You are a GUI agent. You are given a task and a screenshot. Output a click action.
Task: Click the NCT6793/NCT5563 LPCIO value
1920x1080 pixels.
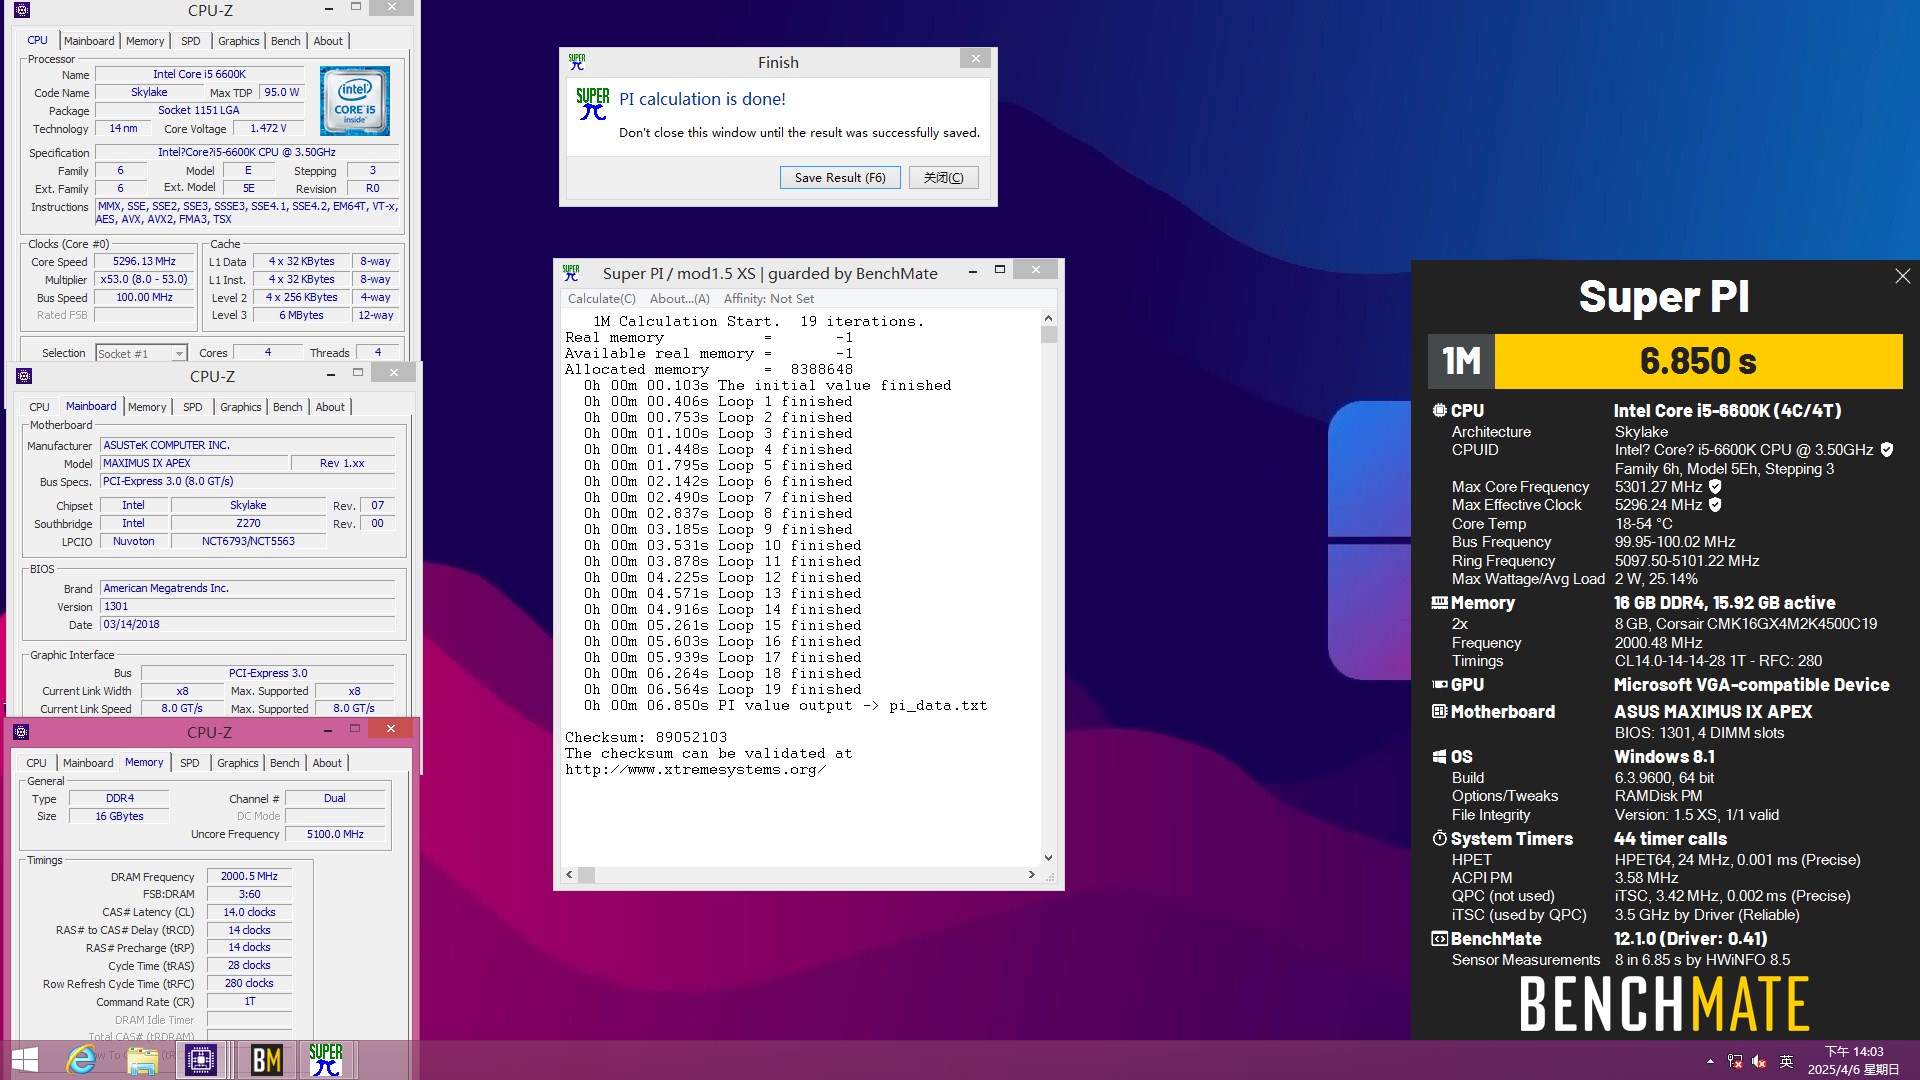point(248,542)
